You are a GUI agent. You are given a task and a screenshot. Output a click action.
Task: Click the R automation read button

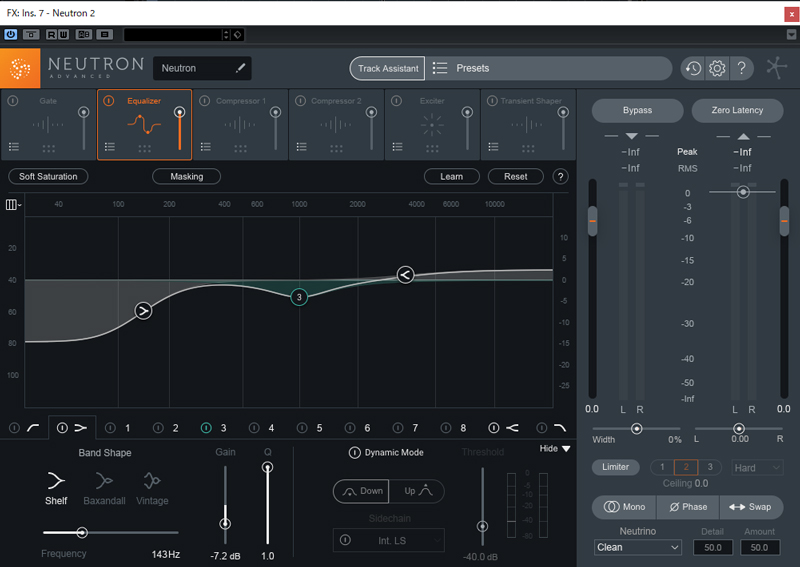[51, 34]
